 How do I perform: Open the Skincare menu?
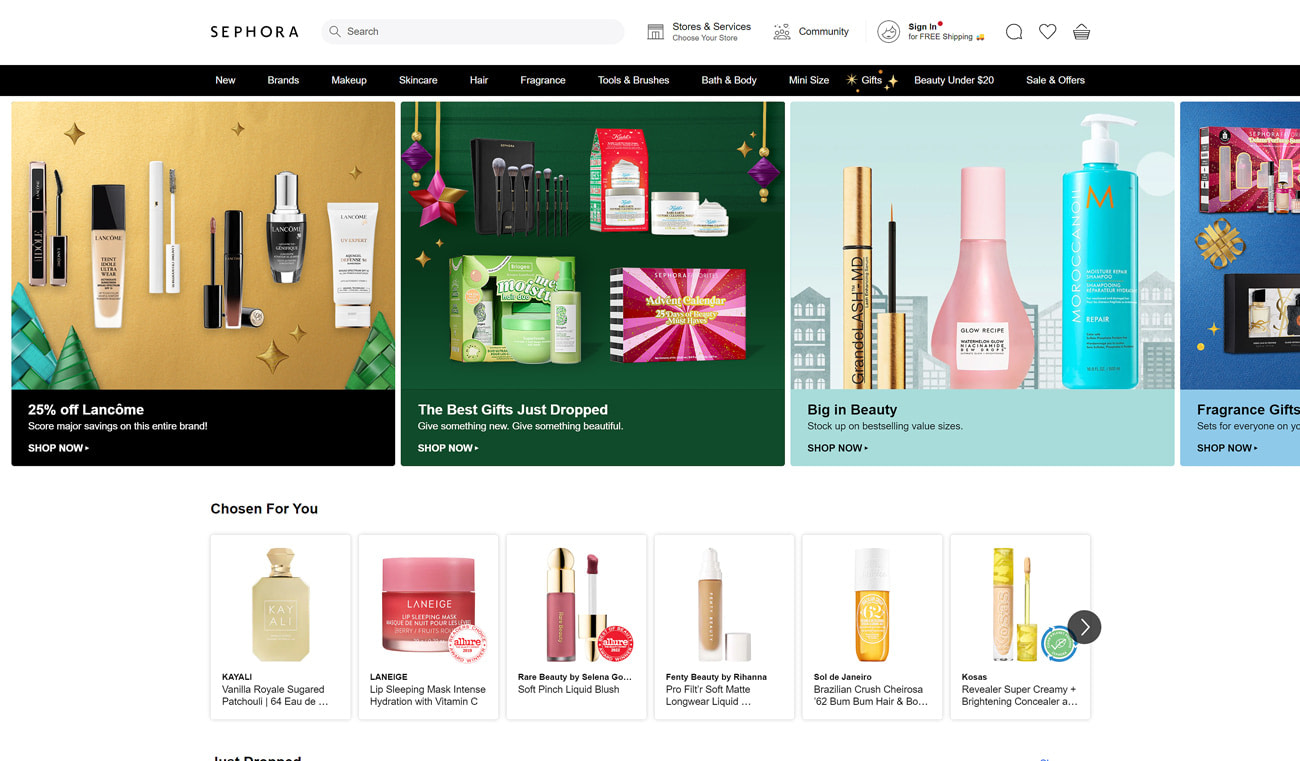point(418,80)
